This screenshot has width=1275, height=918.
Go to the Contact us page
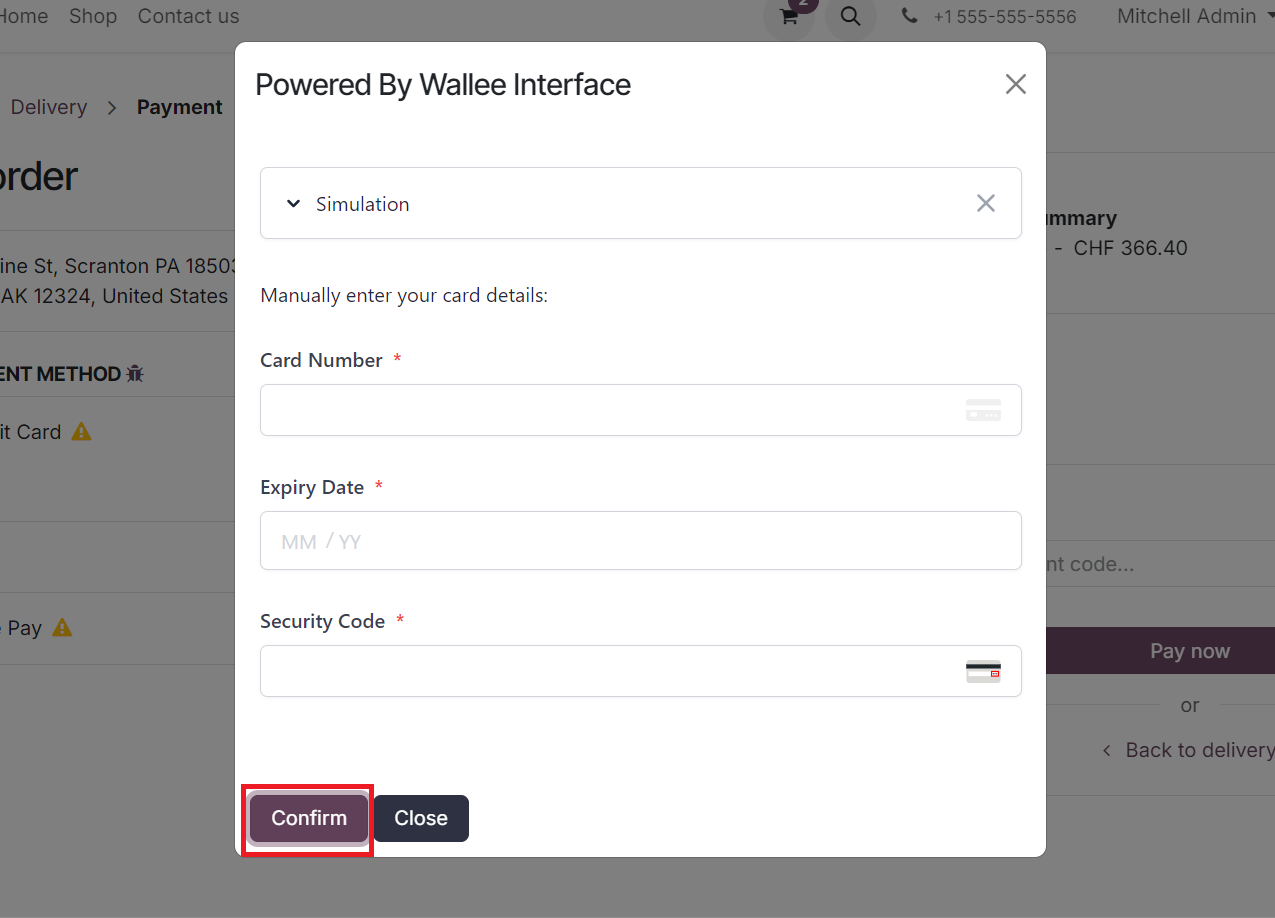[x=188, y=16]
